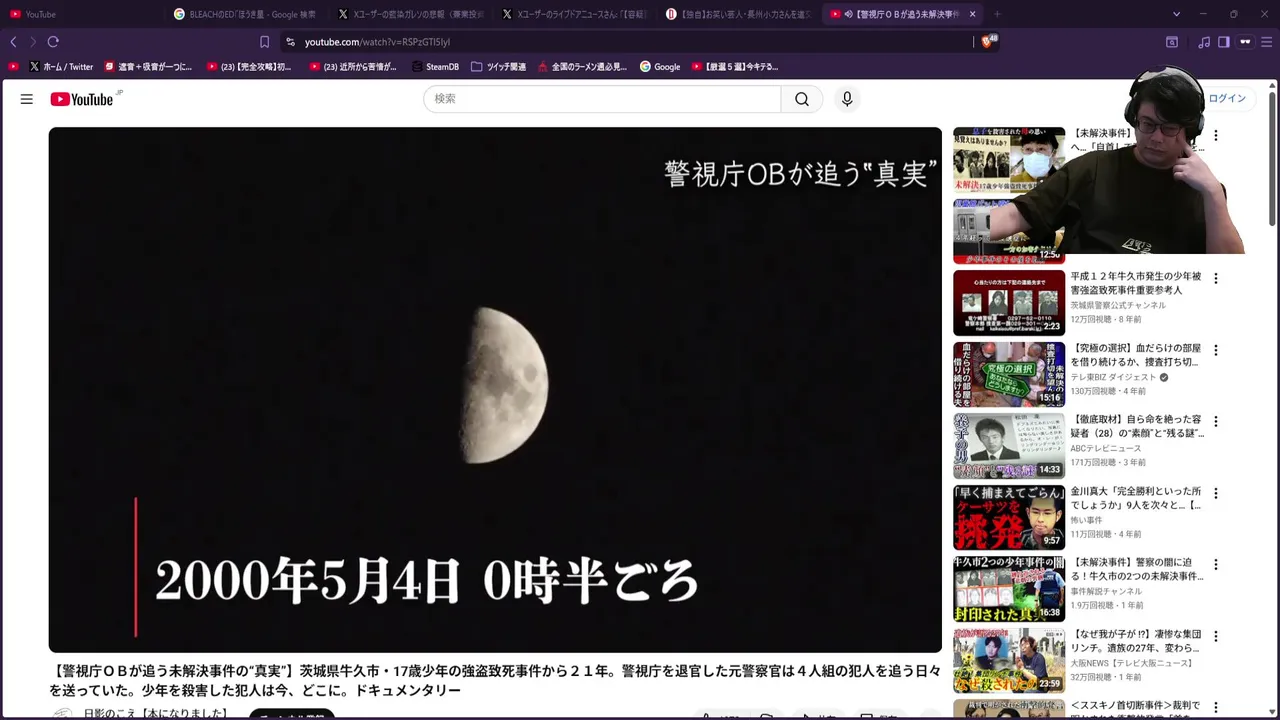Go back with the browser back arrow
Screen dimensions: 1280x720
tap(13, 42)
